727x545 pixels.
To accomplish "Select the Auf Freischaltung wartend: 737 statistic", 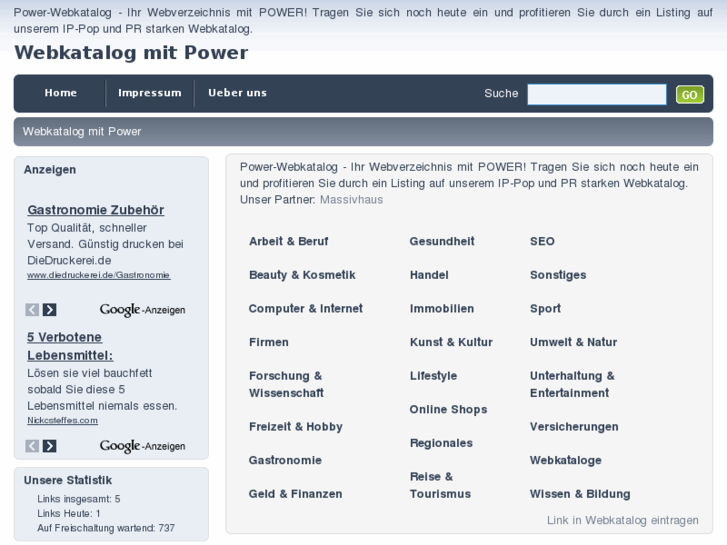I will (x=106, y=528).
